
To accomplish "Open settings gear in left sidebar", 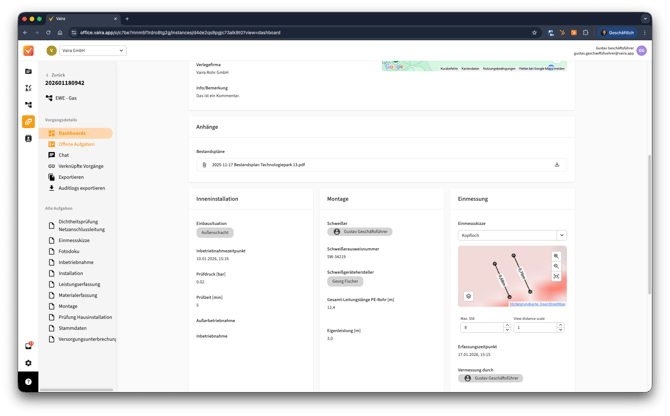I will pos(28,363).
